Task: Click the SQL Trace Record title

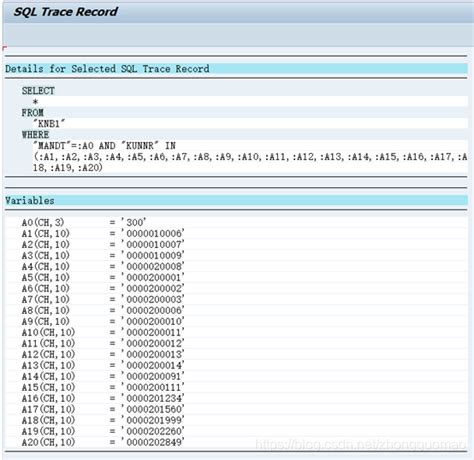Action: (65, 12)
